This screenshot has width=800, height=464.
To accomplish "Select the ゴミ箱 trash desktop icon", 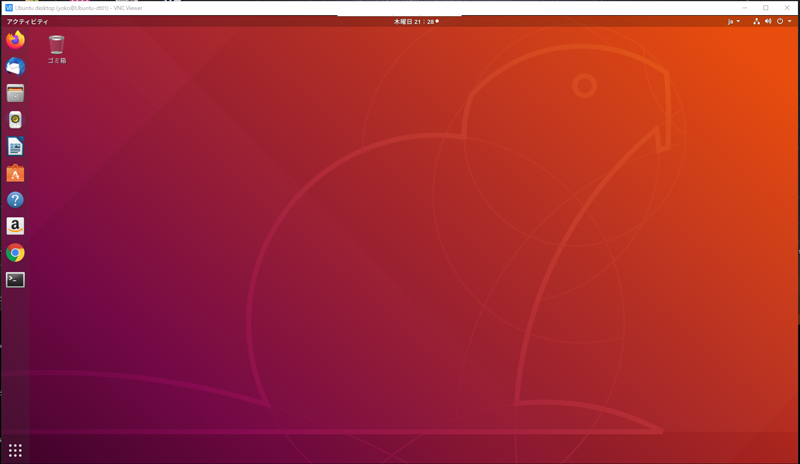I will [57, 50].
